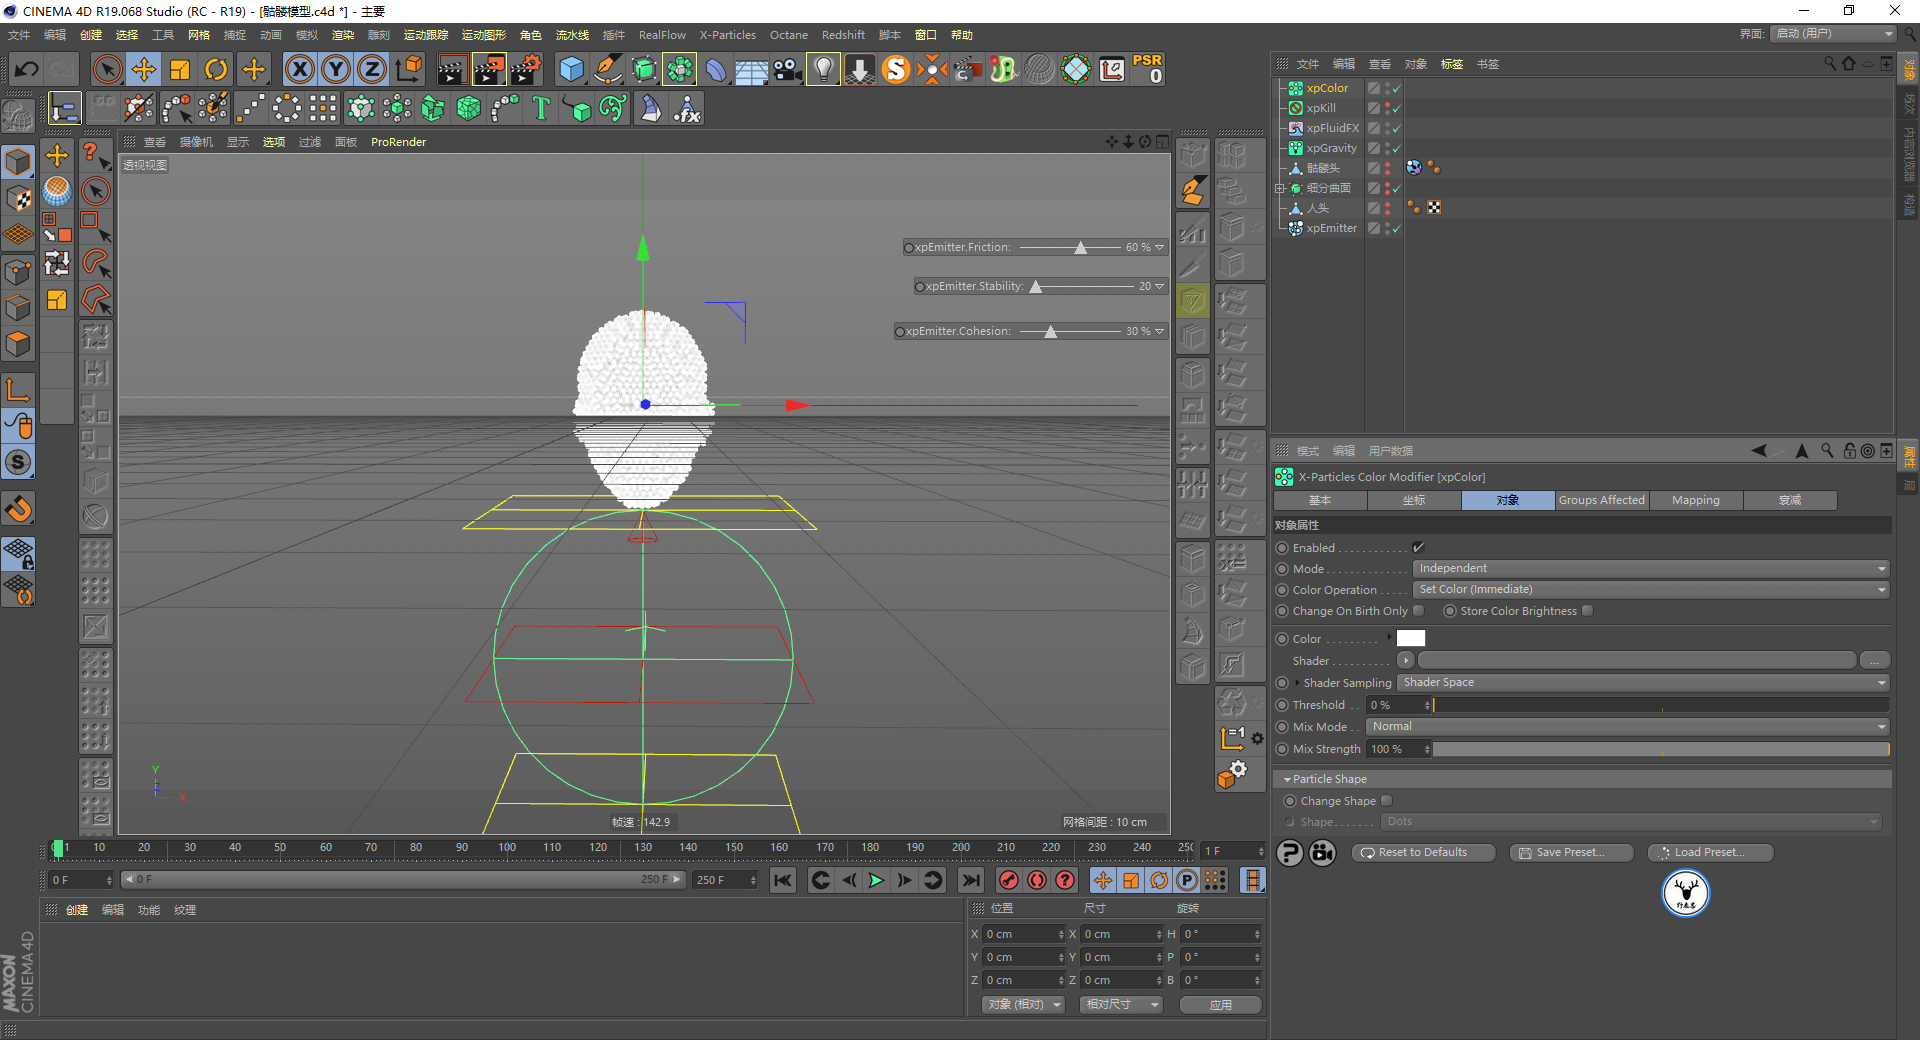This screenshot has height=1040, width=1920.
Task: Add MoText with green T icon
Action: (x=541, y=108)
